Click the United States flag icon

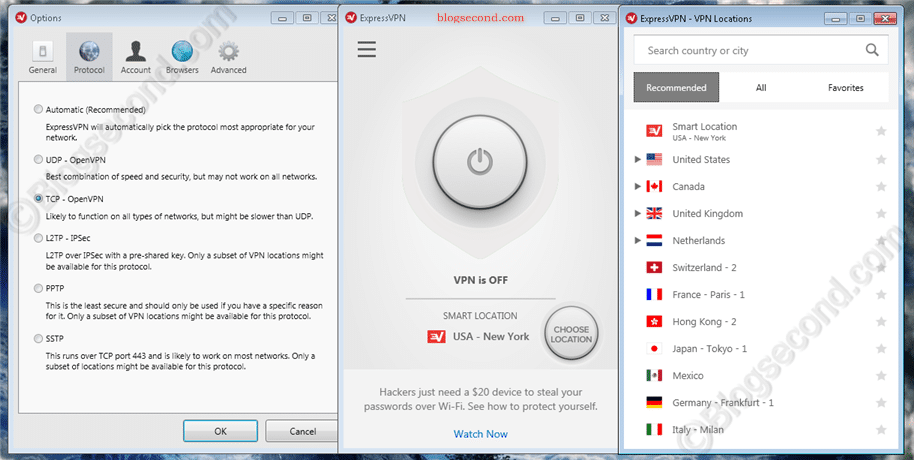click(x=654, y=159)
